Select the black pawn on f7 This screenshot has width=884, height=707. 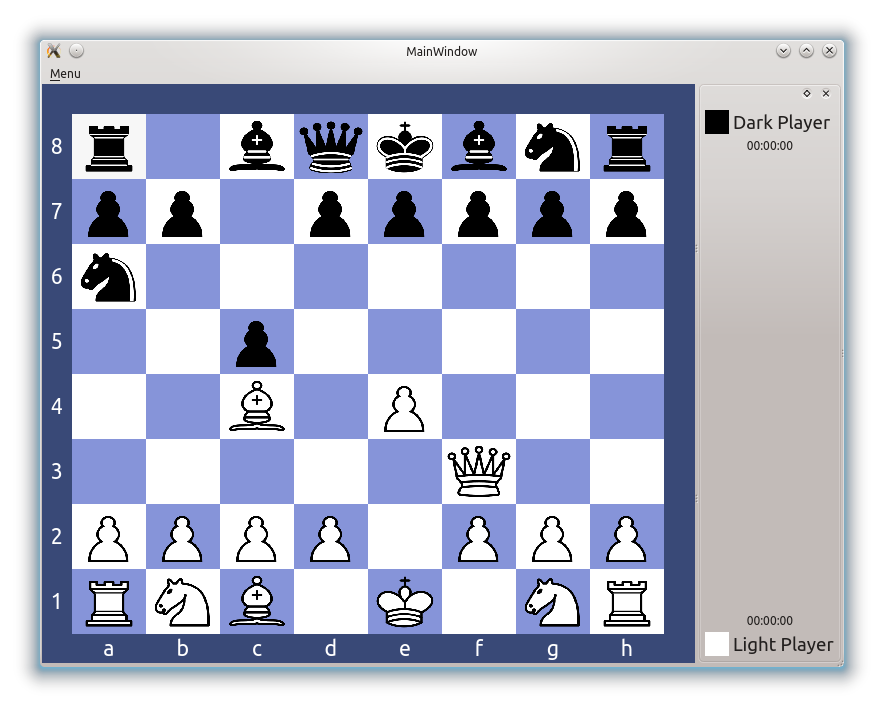479,212
